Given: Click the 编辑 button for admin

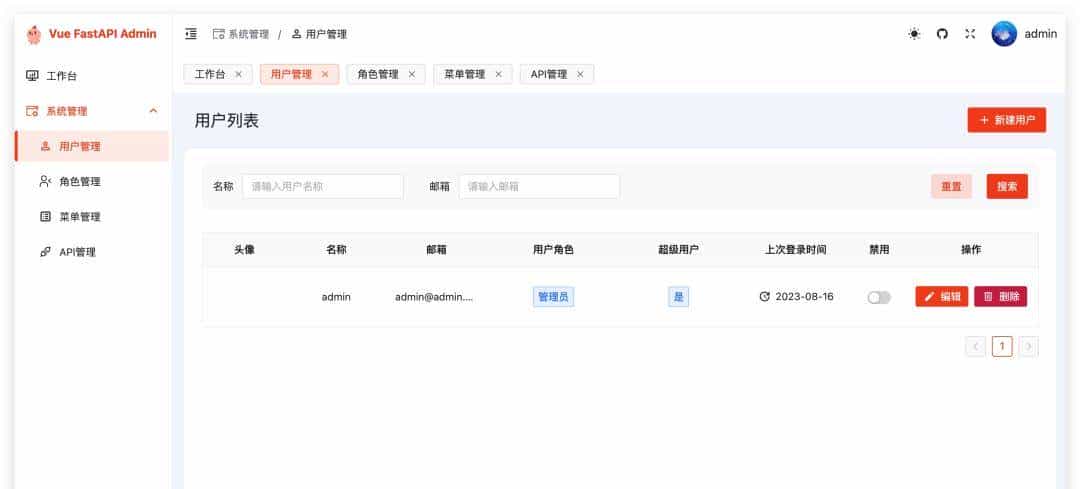Looking at the screenshot, I should coord(942,297).
